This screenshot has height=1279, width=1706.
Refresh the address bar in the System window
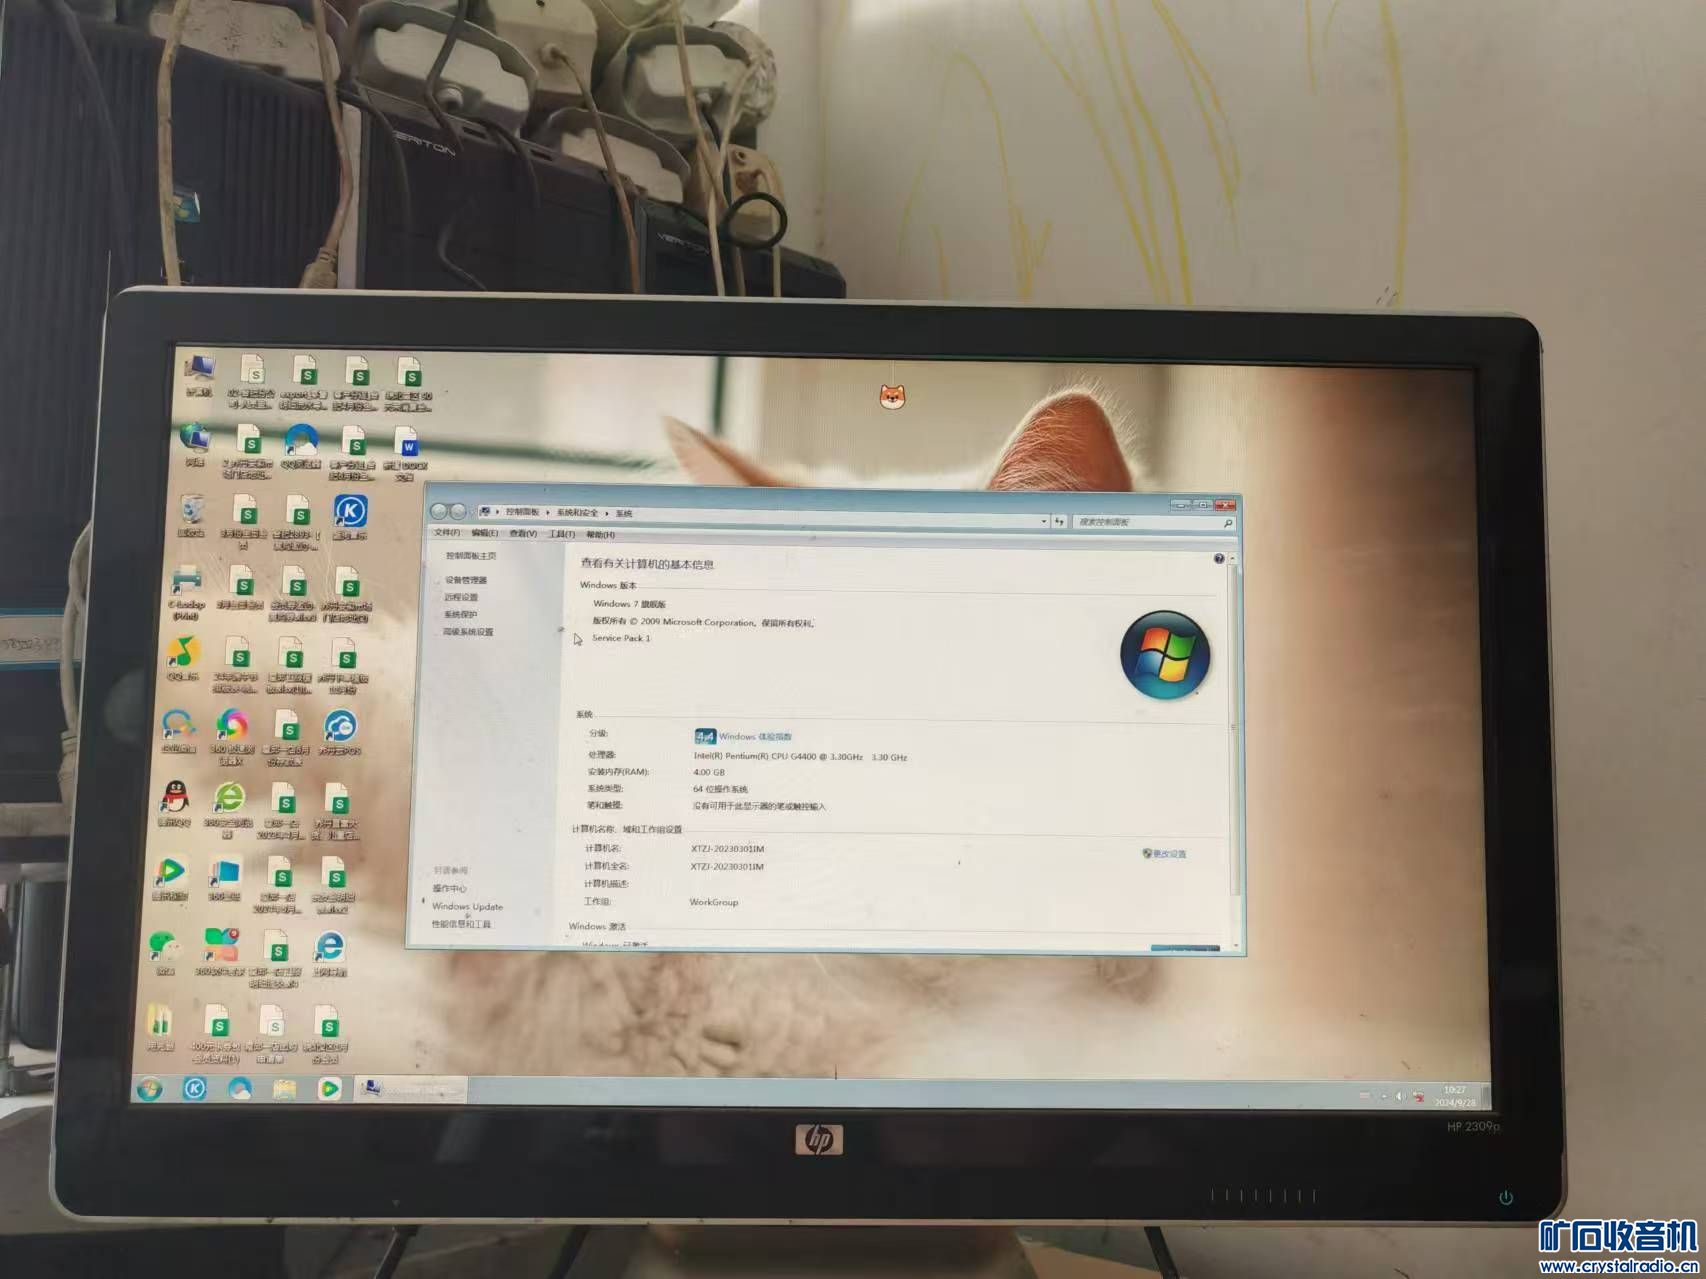[1060, 521]
